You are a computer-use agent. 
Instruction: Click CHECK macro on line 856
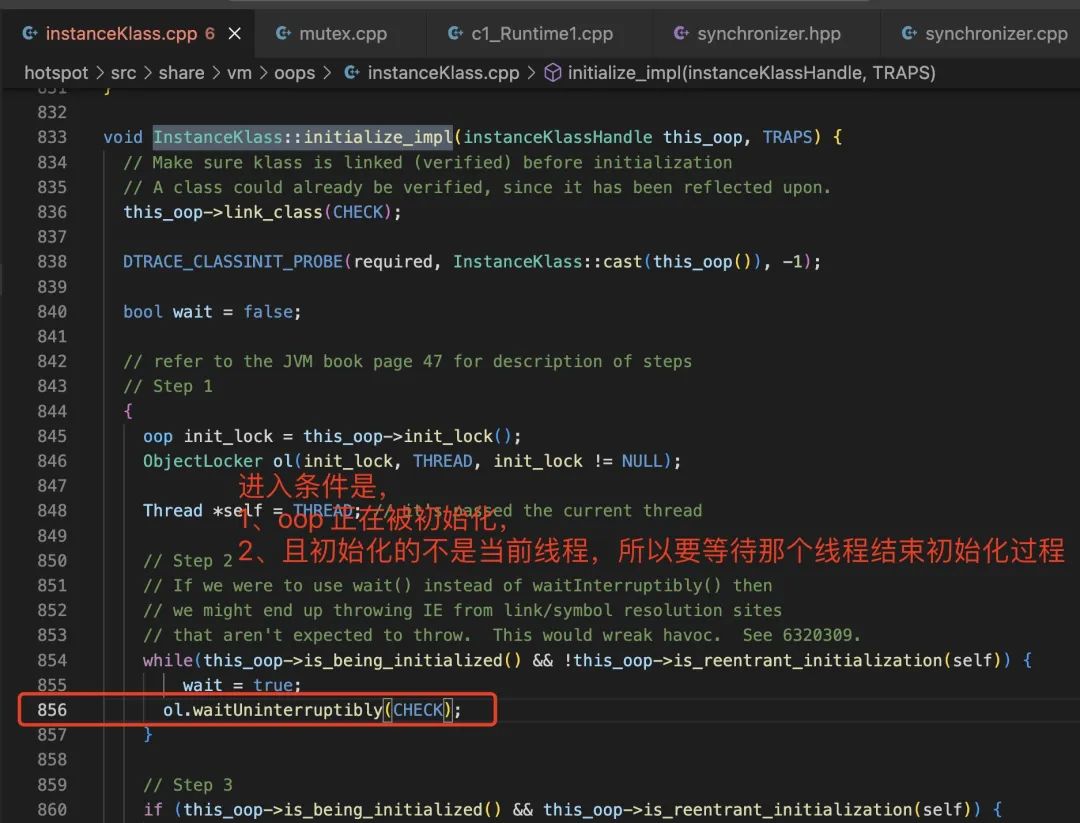pos(417,710)
